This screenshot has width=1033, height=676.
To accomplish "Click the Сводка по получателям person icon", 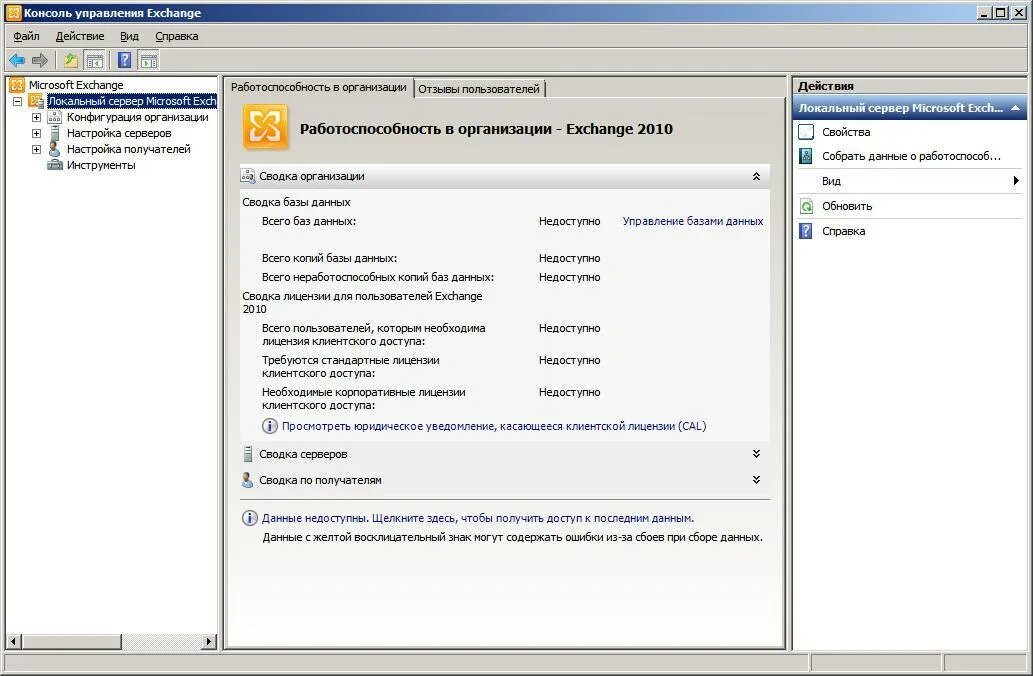I will click(x=248, y=480).
